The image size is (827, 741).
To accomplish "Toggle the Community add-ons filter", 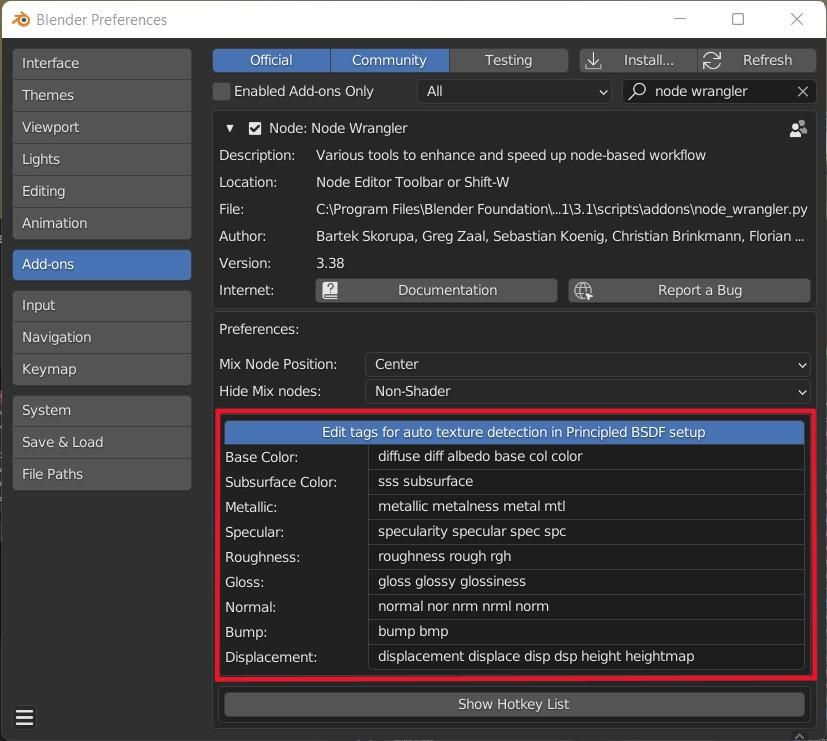I will [x=389, y=60].
